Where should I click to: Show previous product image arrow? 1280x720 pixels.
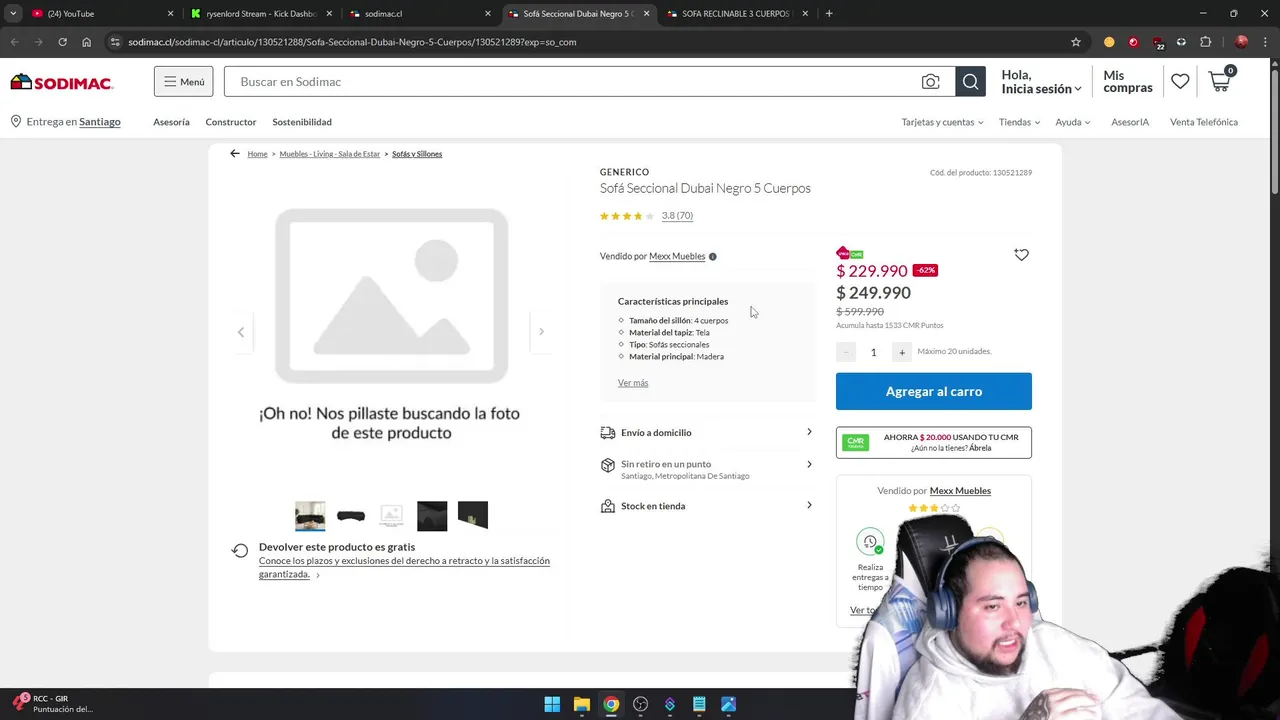pos(241,332)
